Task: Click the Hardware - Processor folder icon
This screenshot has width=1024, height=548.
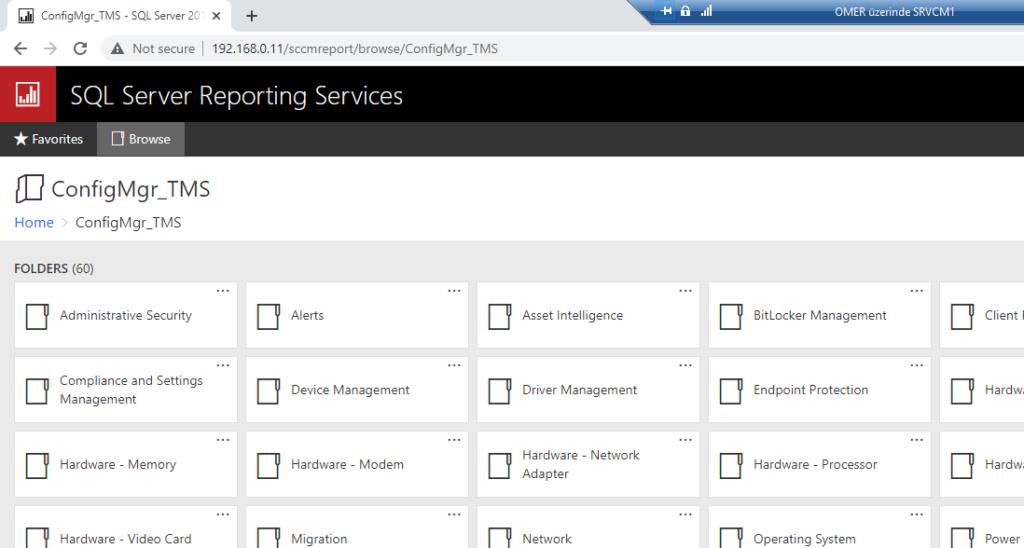Action: (731, 465)
